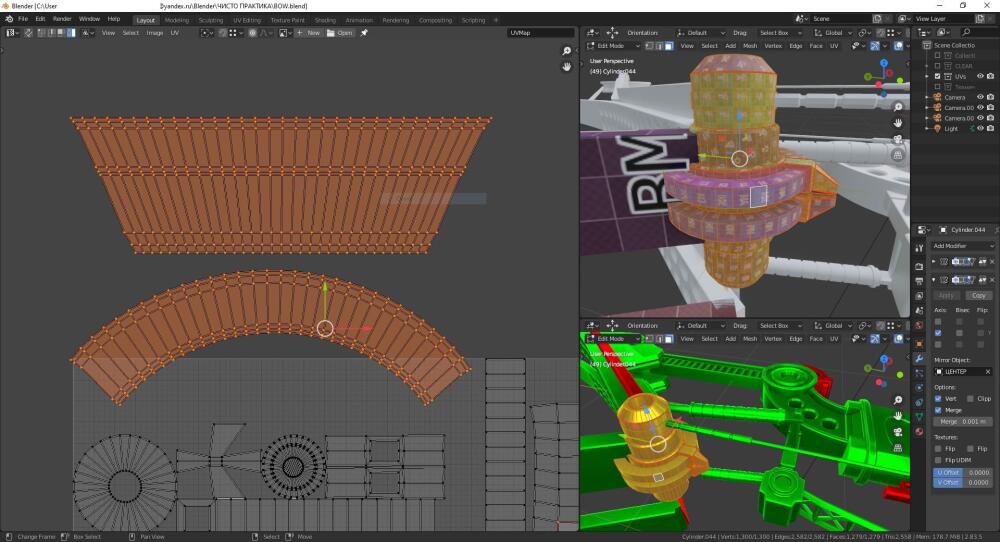The height and width of the screenshot is (542, 1000).
Task: Open the Material properties tab
Action: tap(919, 432)
